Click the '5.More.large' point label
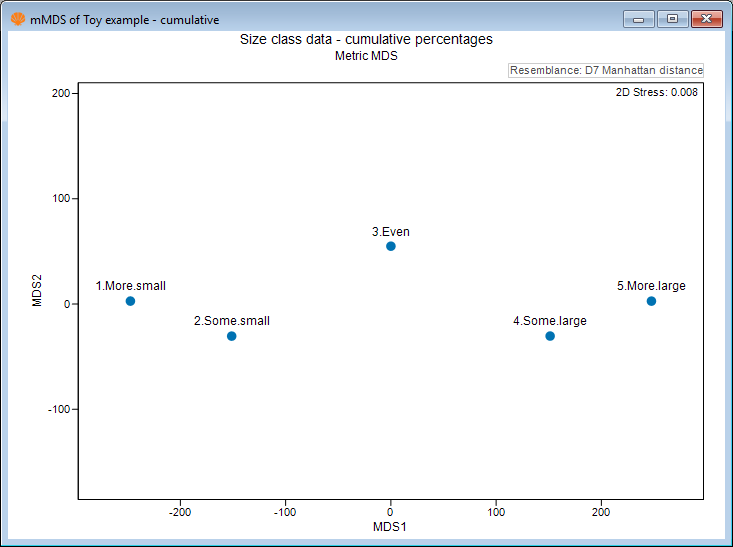The width and height of the screenshot is (733, 547). tap(651, 286)
